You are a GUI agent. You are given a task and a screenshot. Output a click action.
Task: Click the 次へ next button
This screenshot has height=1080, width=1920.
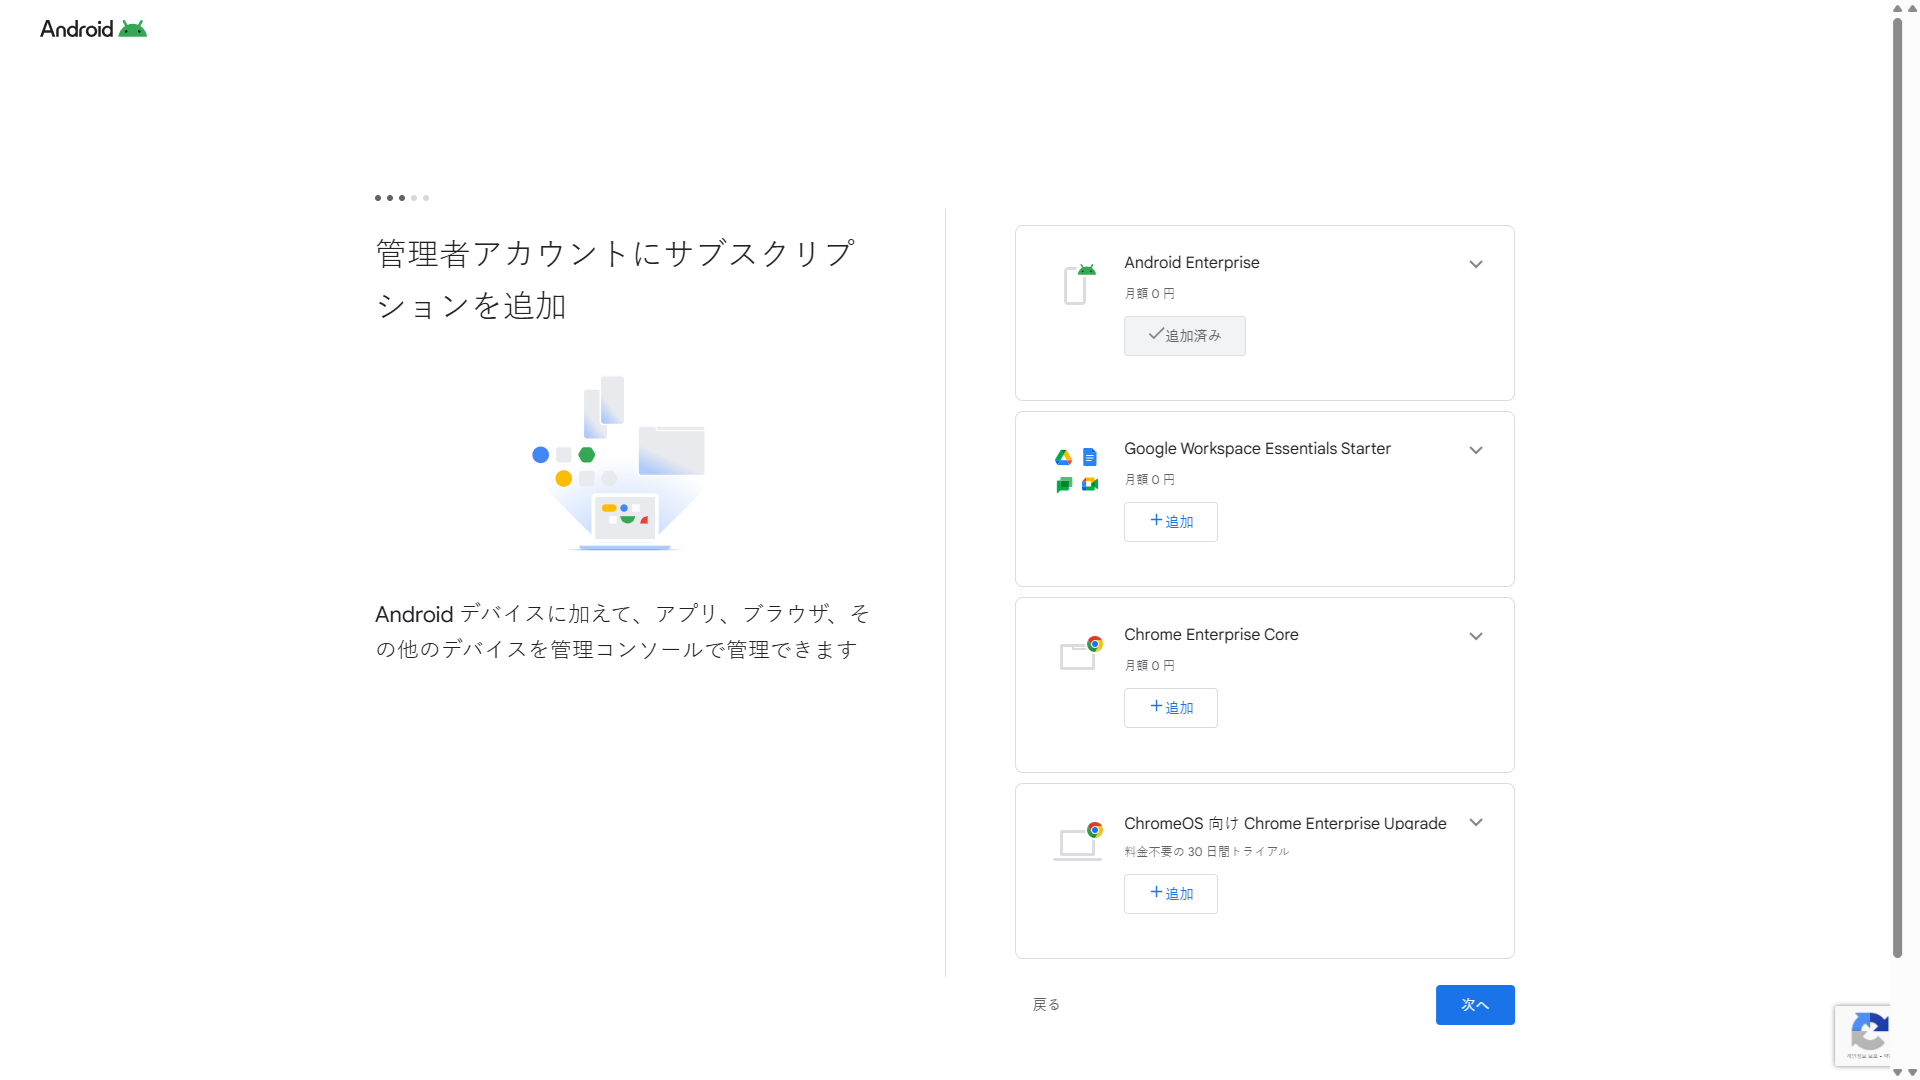(x=1474, y=1005)
